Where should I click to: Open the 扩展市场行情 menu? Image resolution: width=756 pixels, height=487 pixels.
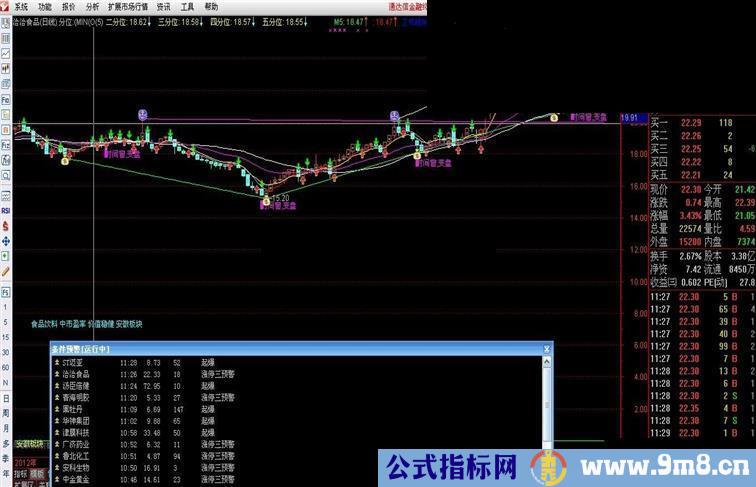coord(127,6)
